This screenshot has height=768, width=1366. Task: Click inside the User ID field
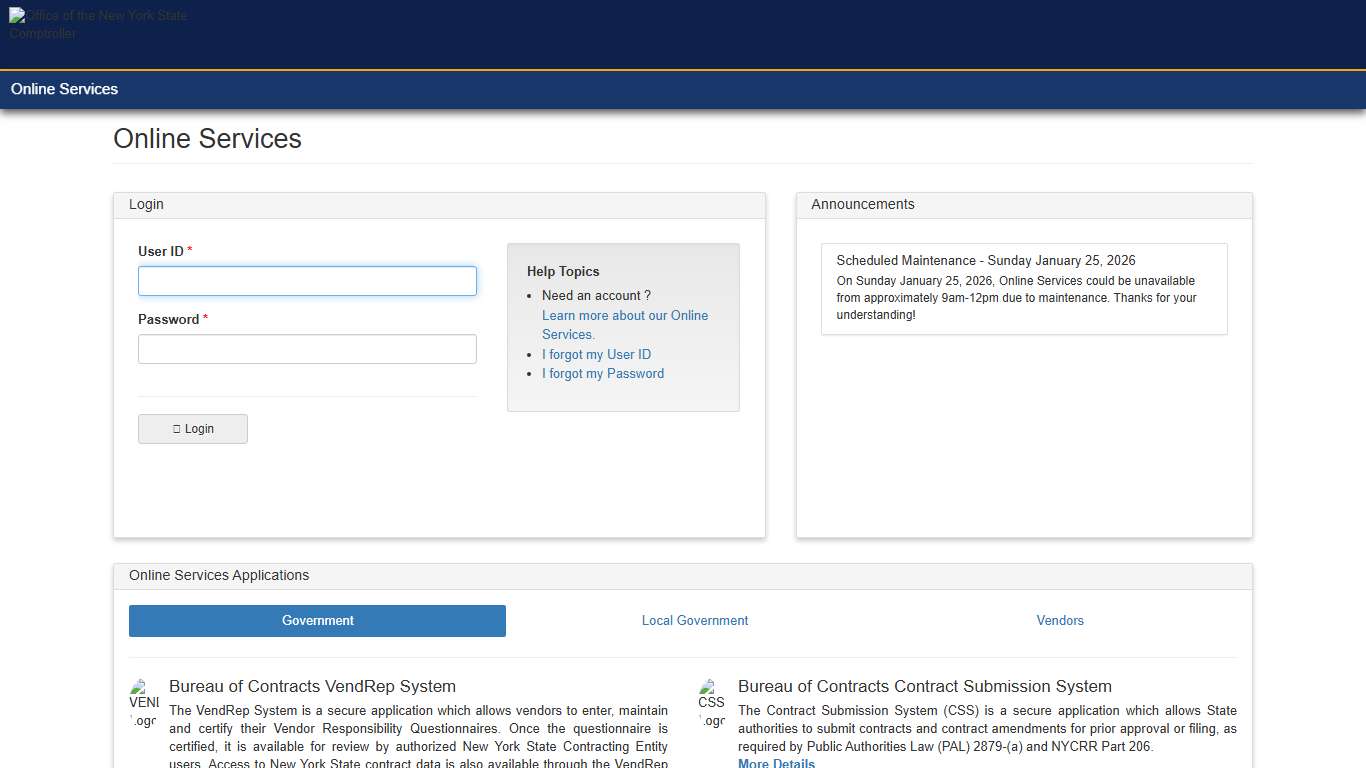coord(307,281)
